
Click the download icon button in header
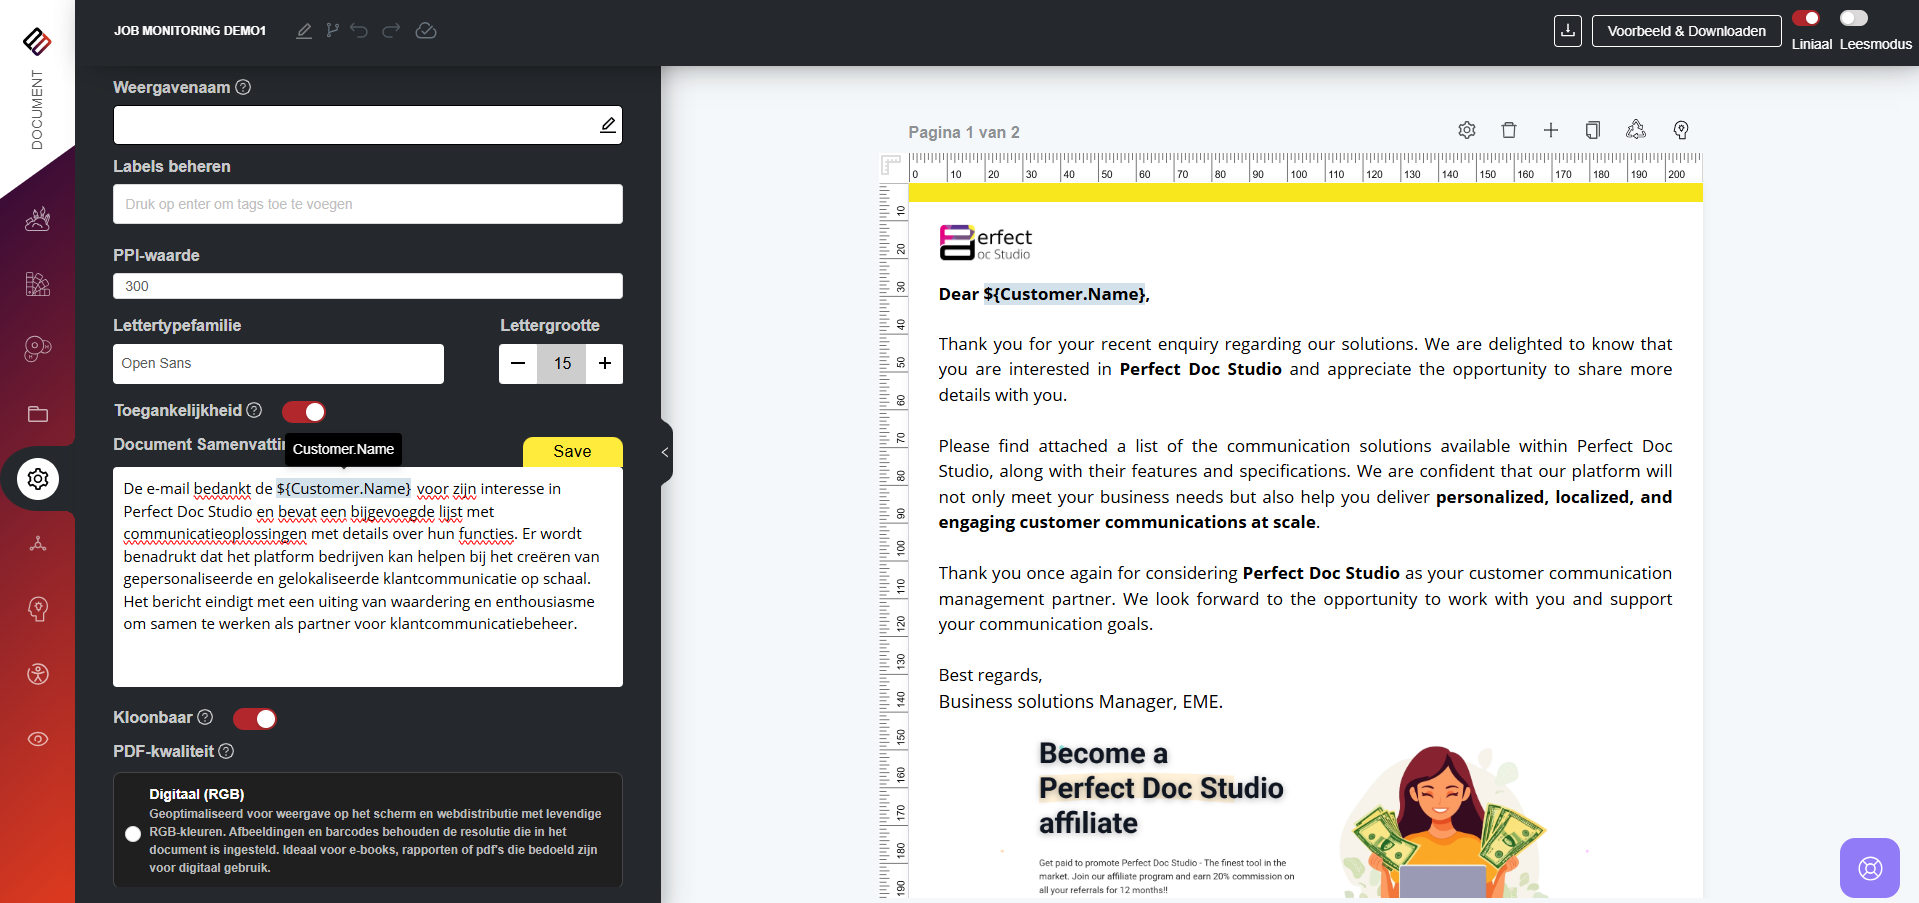tap(1568, 31)
